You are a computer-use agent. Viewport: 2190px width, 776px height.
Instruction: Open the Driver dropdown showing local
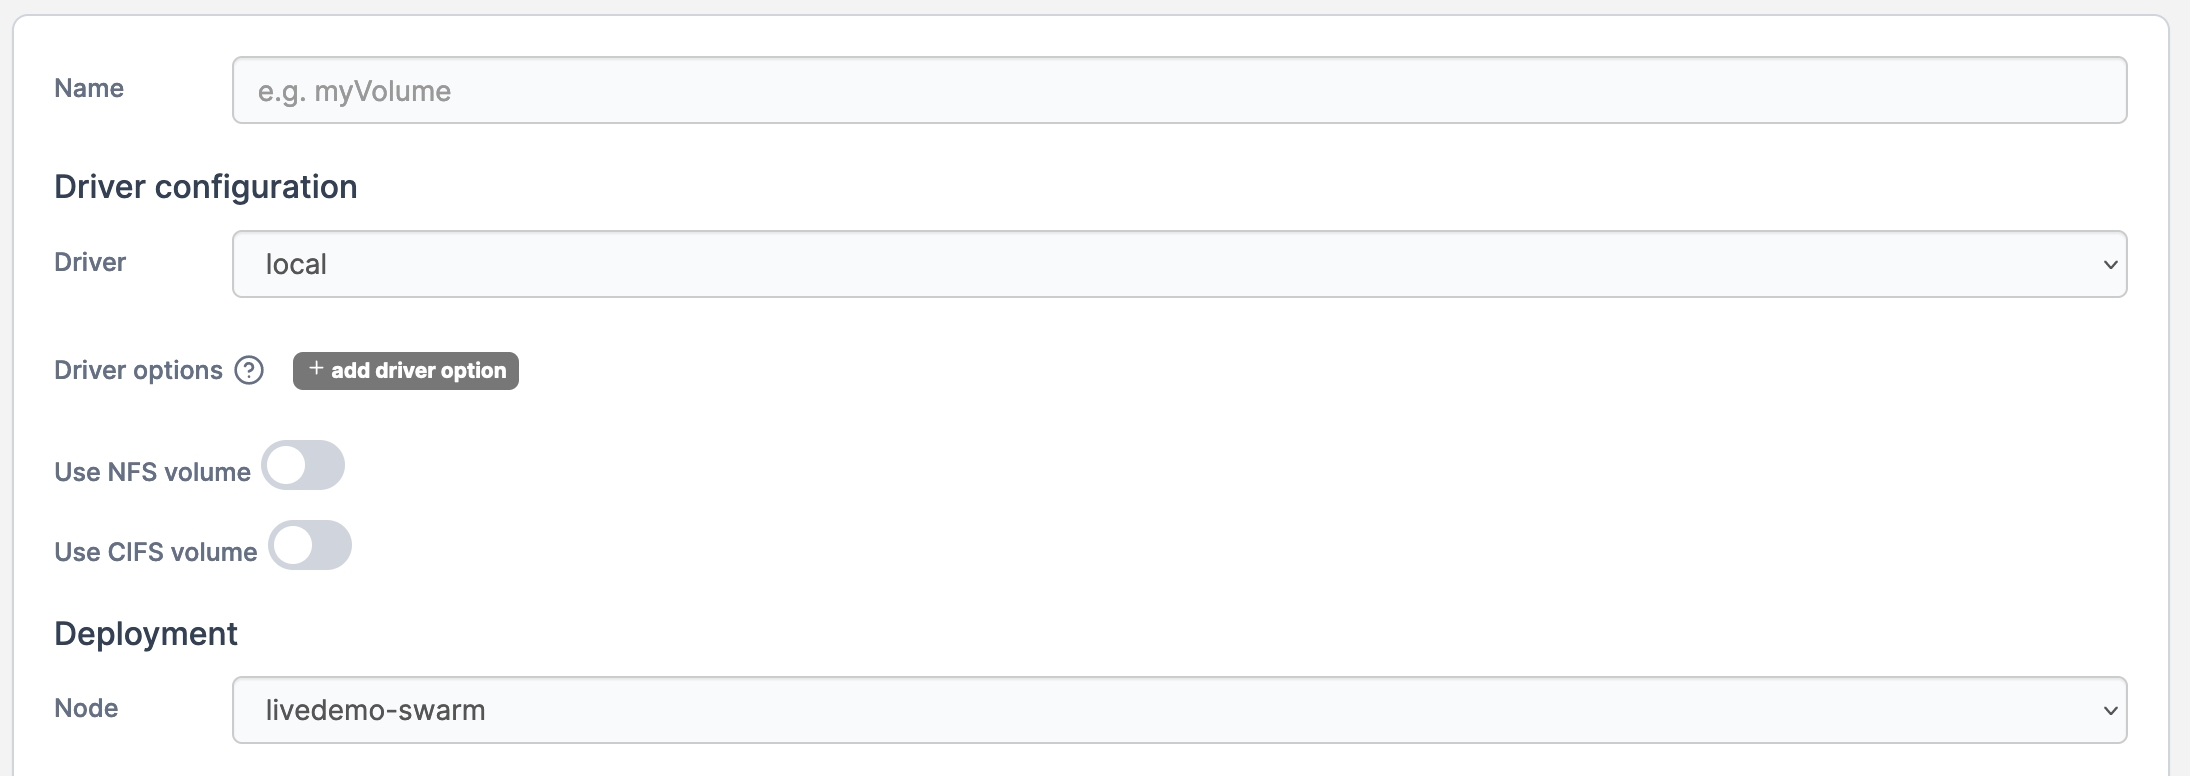(x=1178, y=265)
